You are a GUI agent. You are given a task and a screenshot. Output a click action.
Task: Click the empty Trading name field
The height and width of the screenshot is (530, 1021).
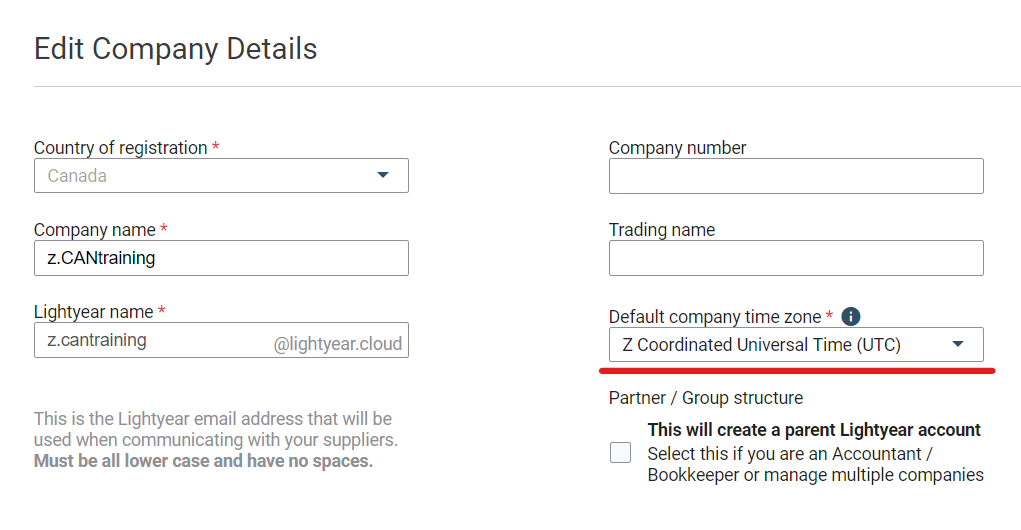coord(796,258)
